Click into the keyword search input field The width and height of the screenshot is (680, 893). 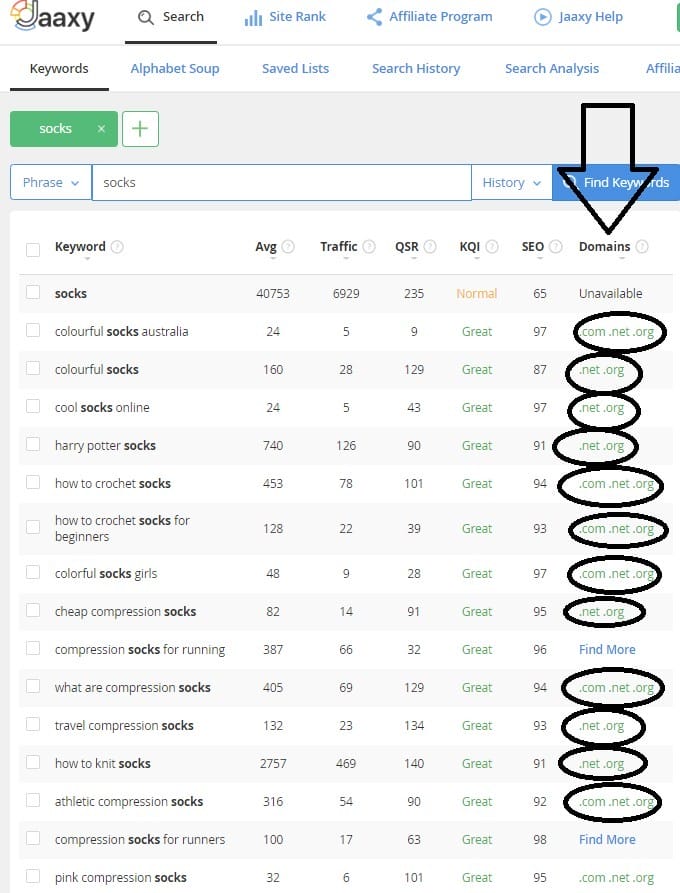(x=281, y=182)
